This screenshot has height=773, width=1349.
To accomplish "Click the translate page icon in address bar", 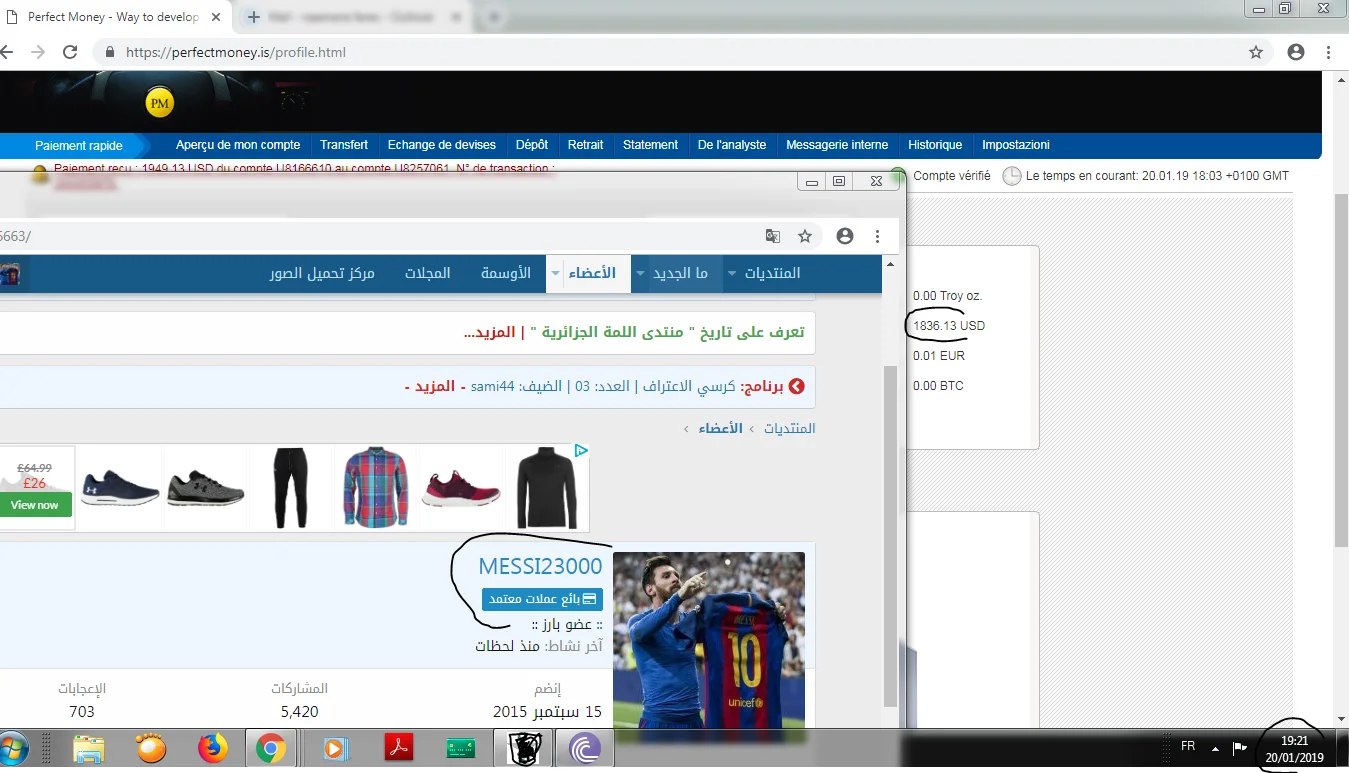I will point(772,236).
